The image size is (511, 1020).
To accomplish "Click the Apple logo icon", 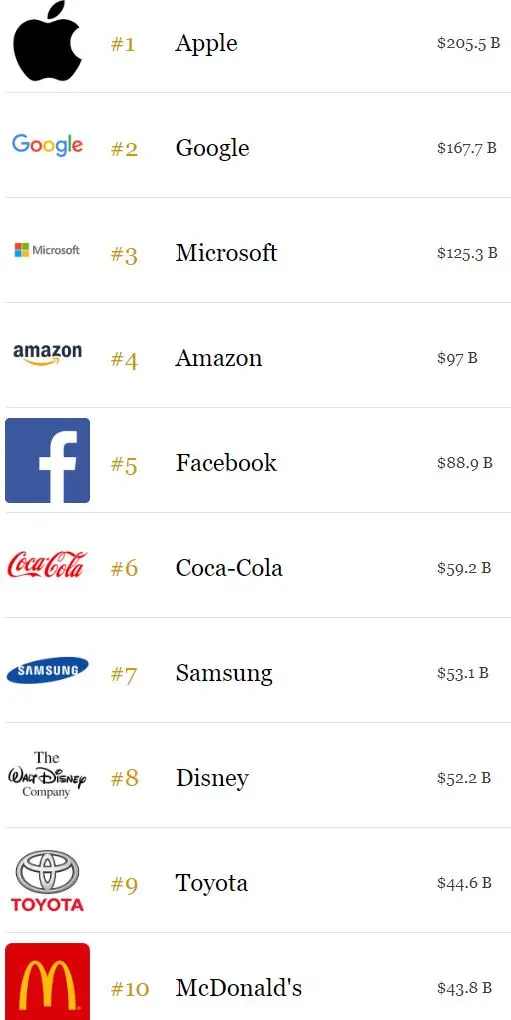I will click(47, 41).
